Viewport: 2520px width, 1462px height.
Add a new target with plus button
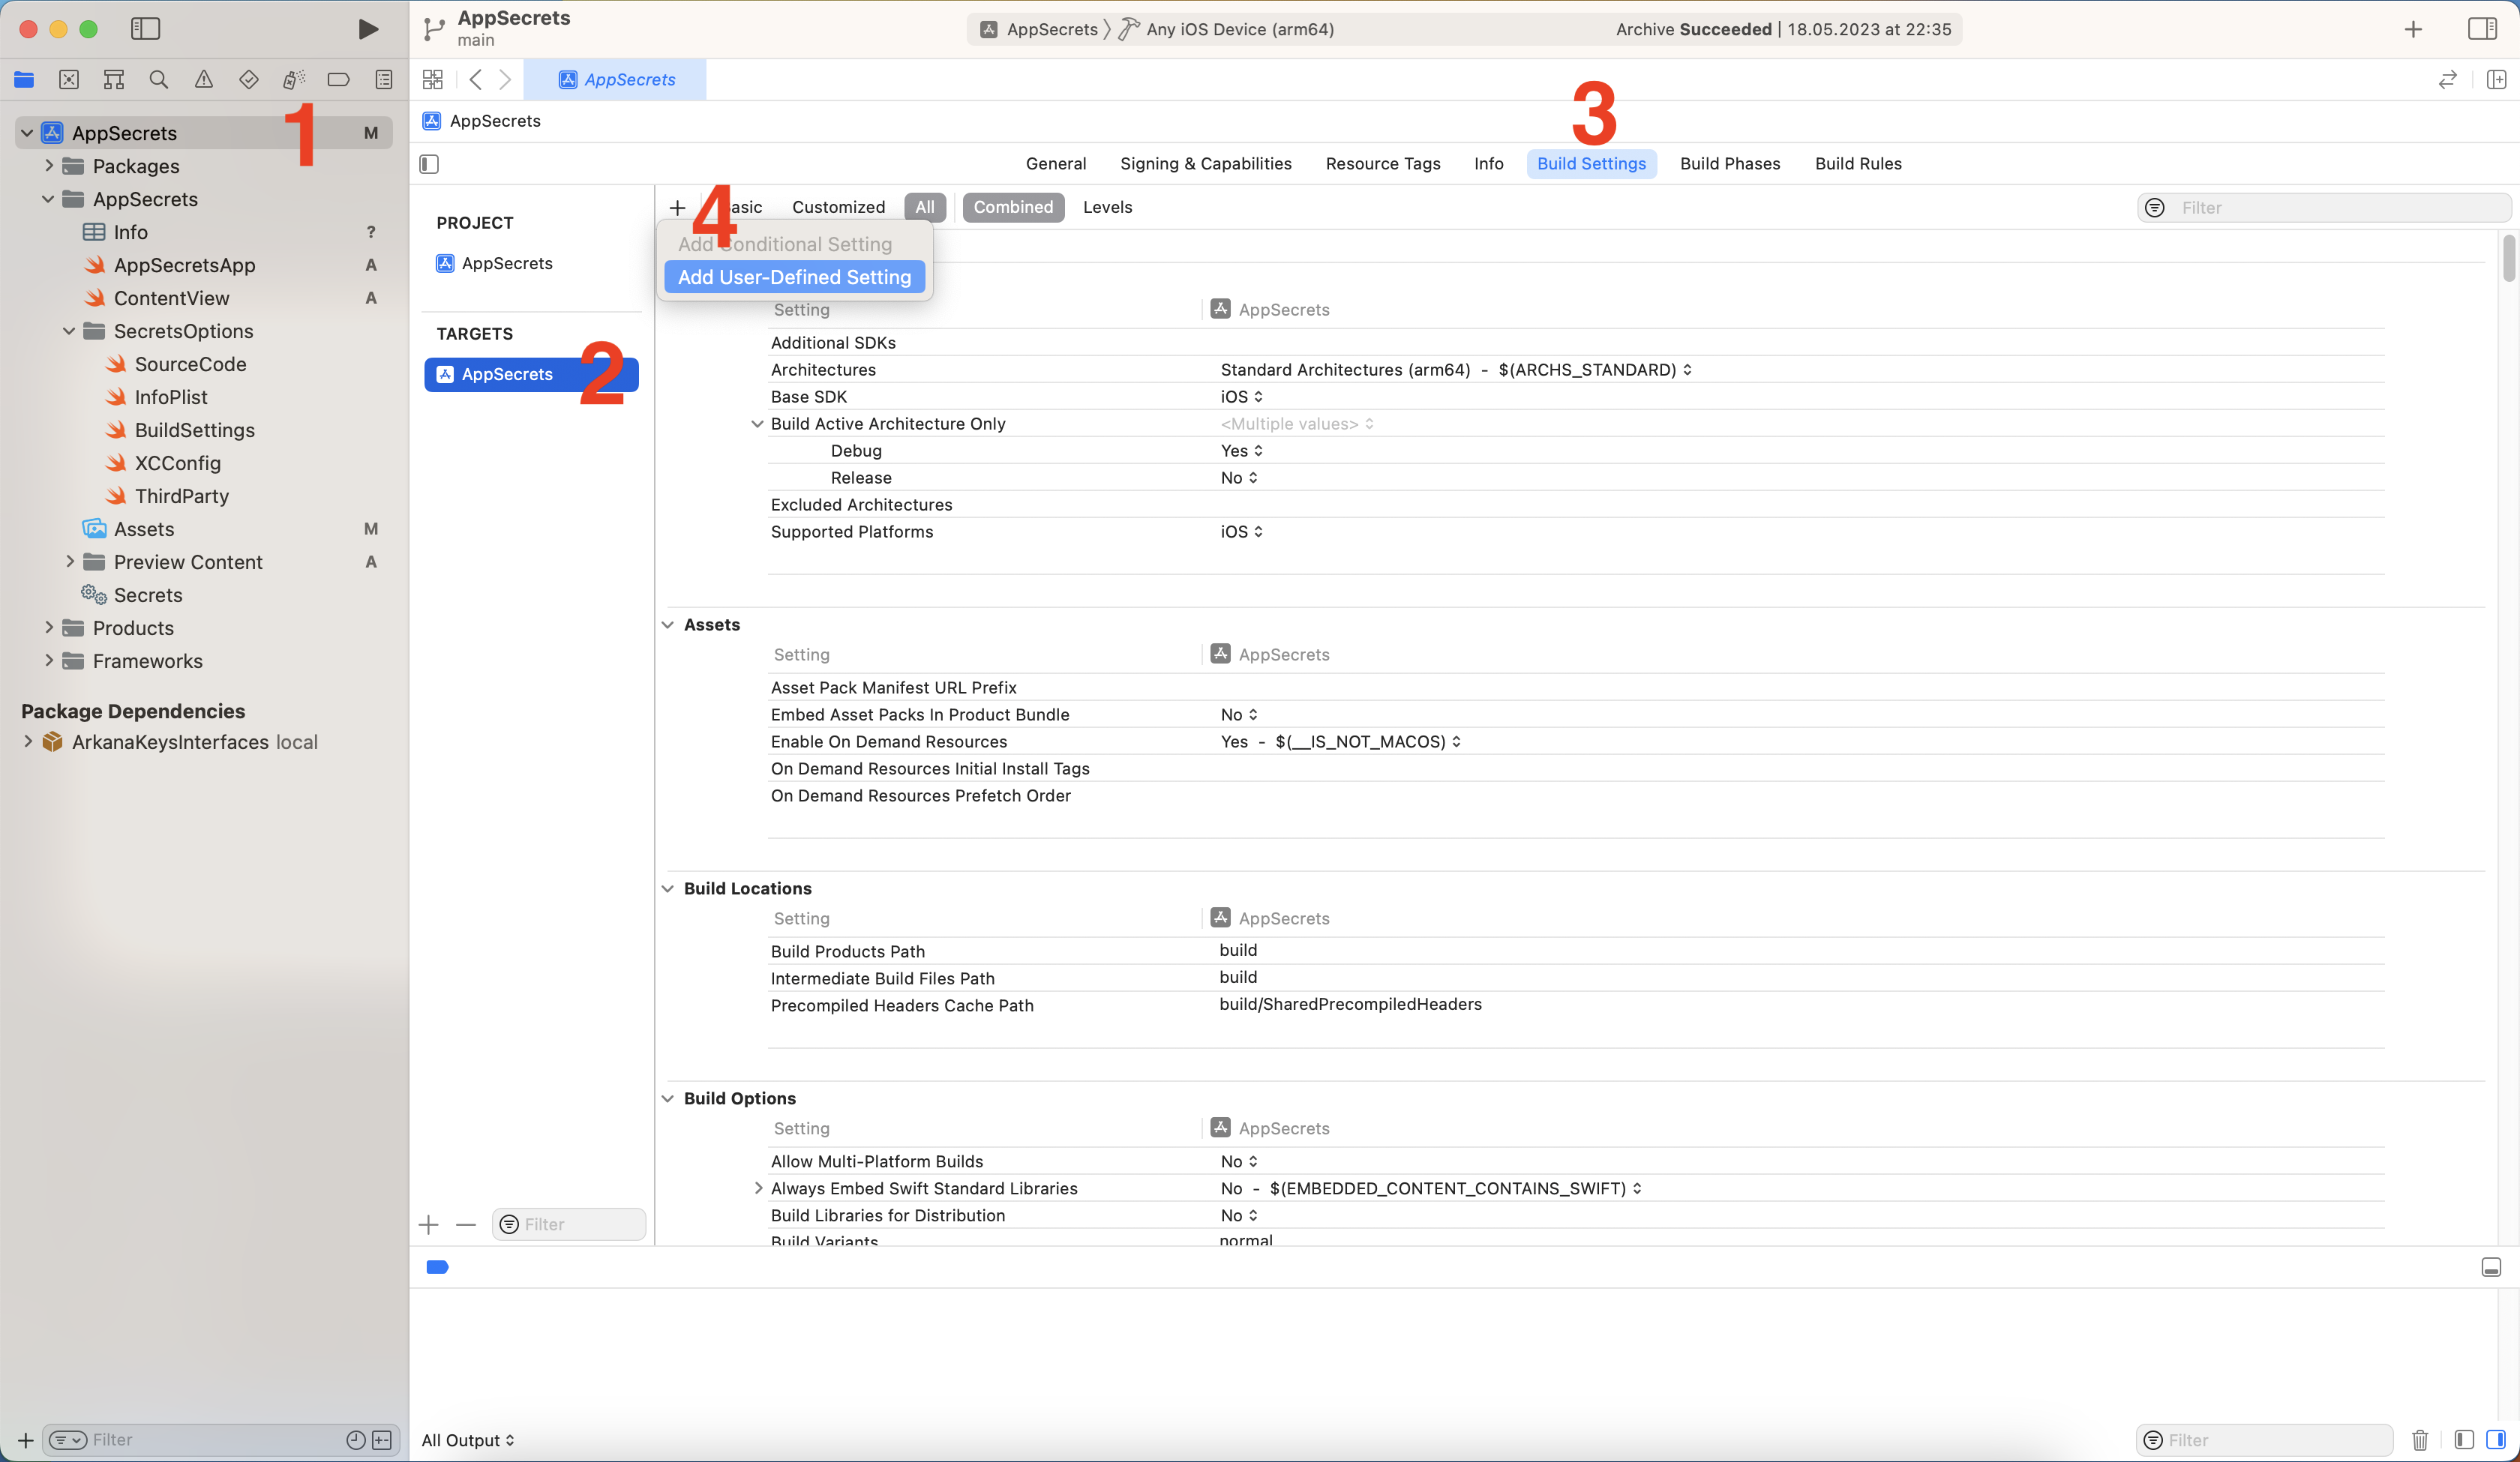tap(429, 1224)
